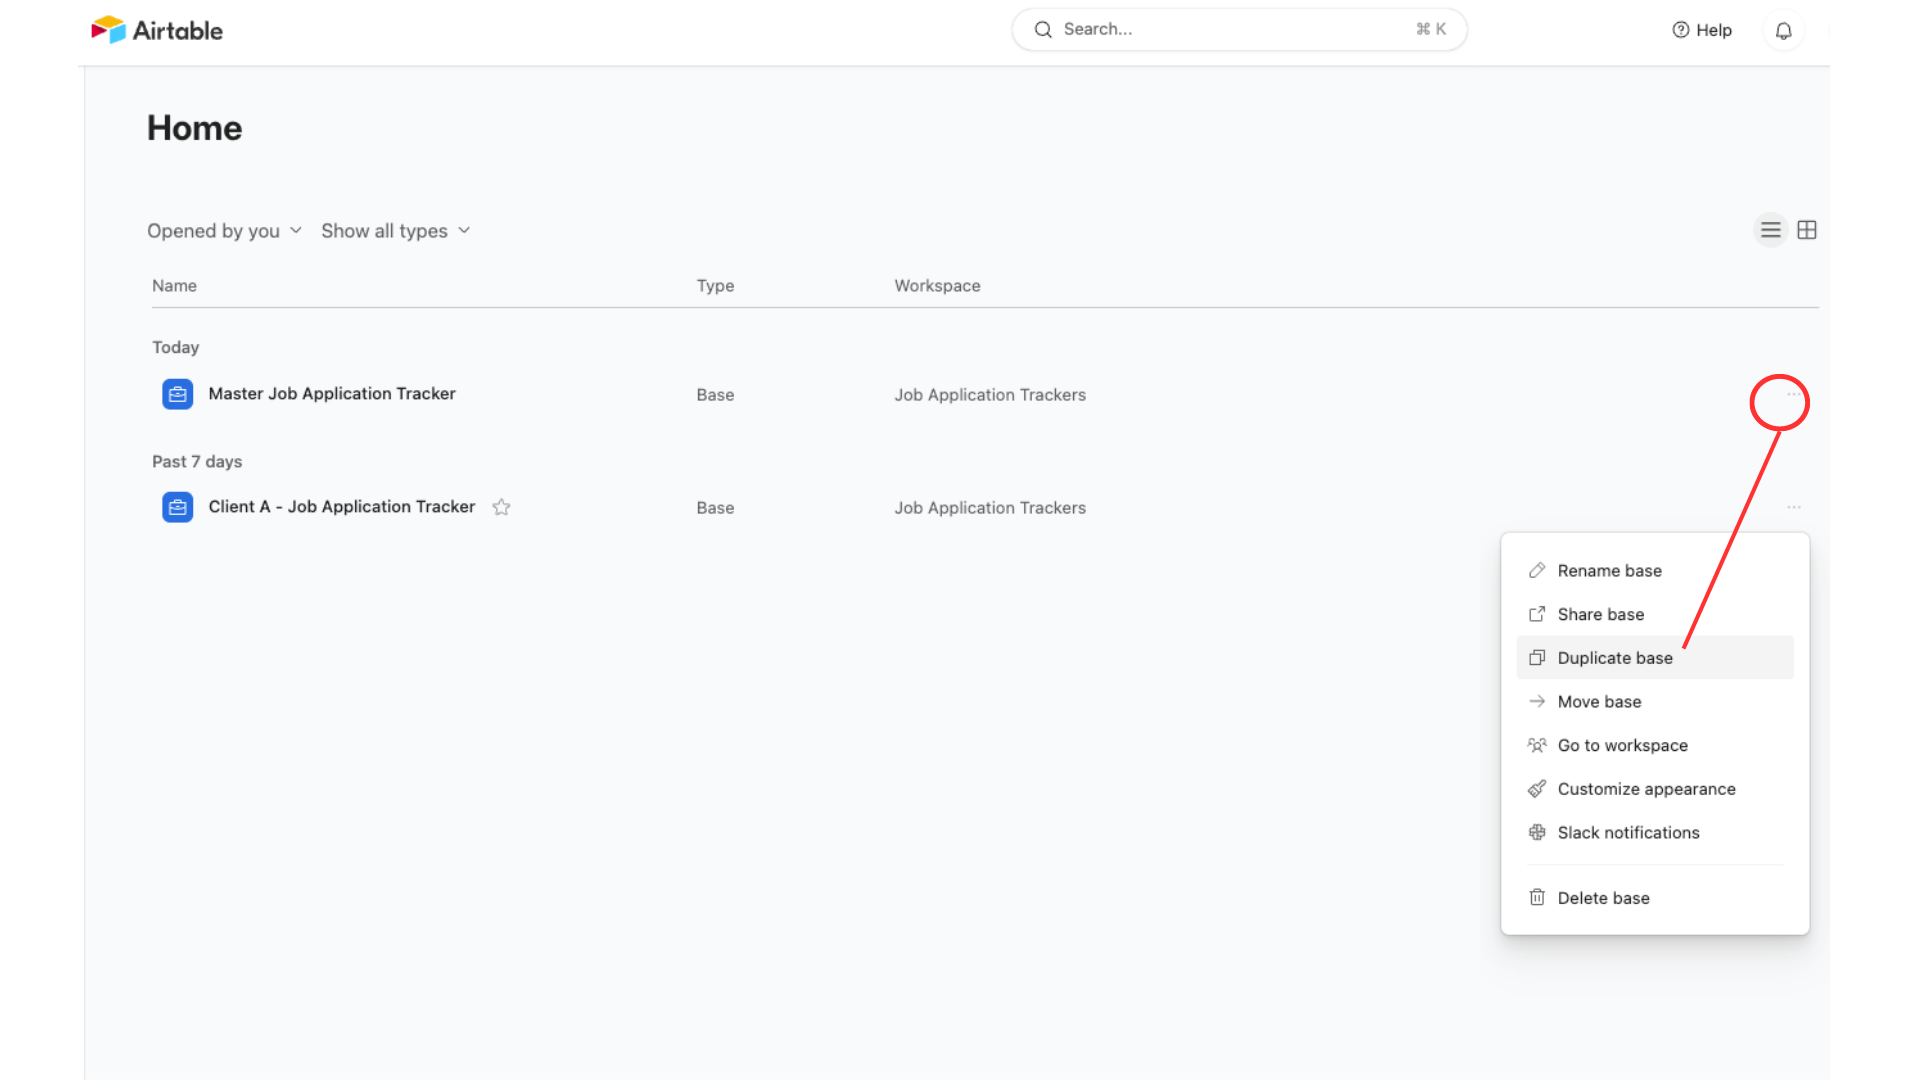Click the Master Job Application Tracker base icon

177,394
